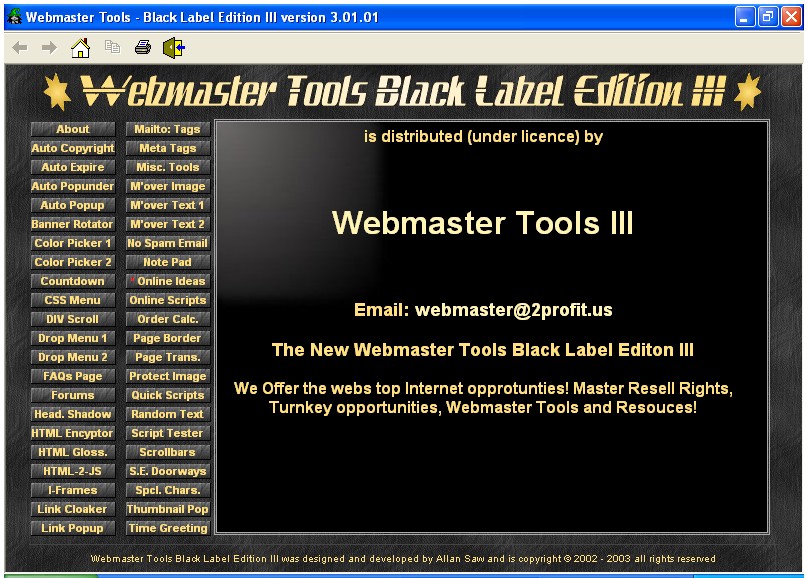Screen dimensions: 808x578
Task: Open the Thumbnail Pop tool
Action: coord(168,509)
